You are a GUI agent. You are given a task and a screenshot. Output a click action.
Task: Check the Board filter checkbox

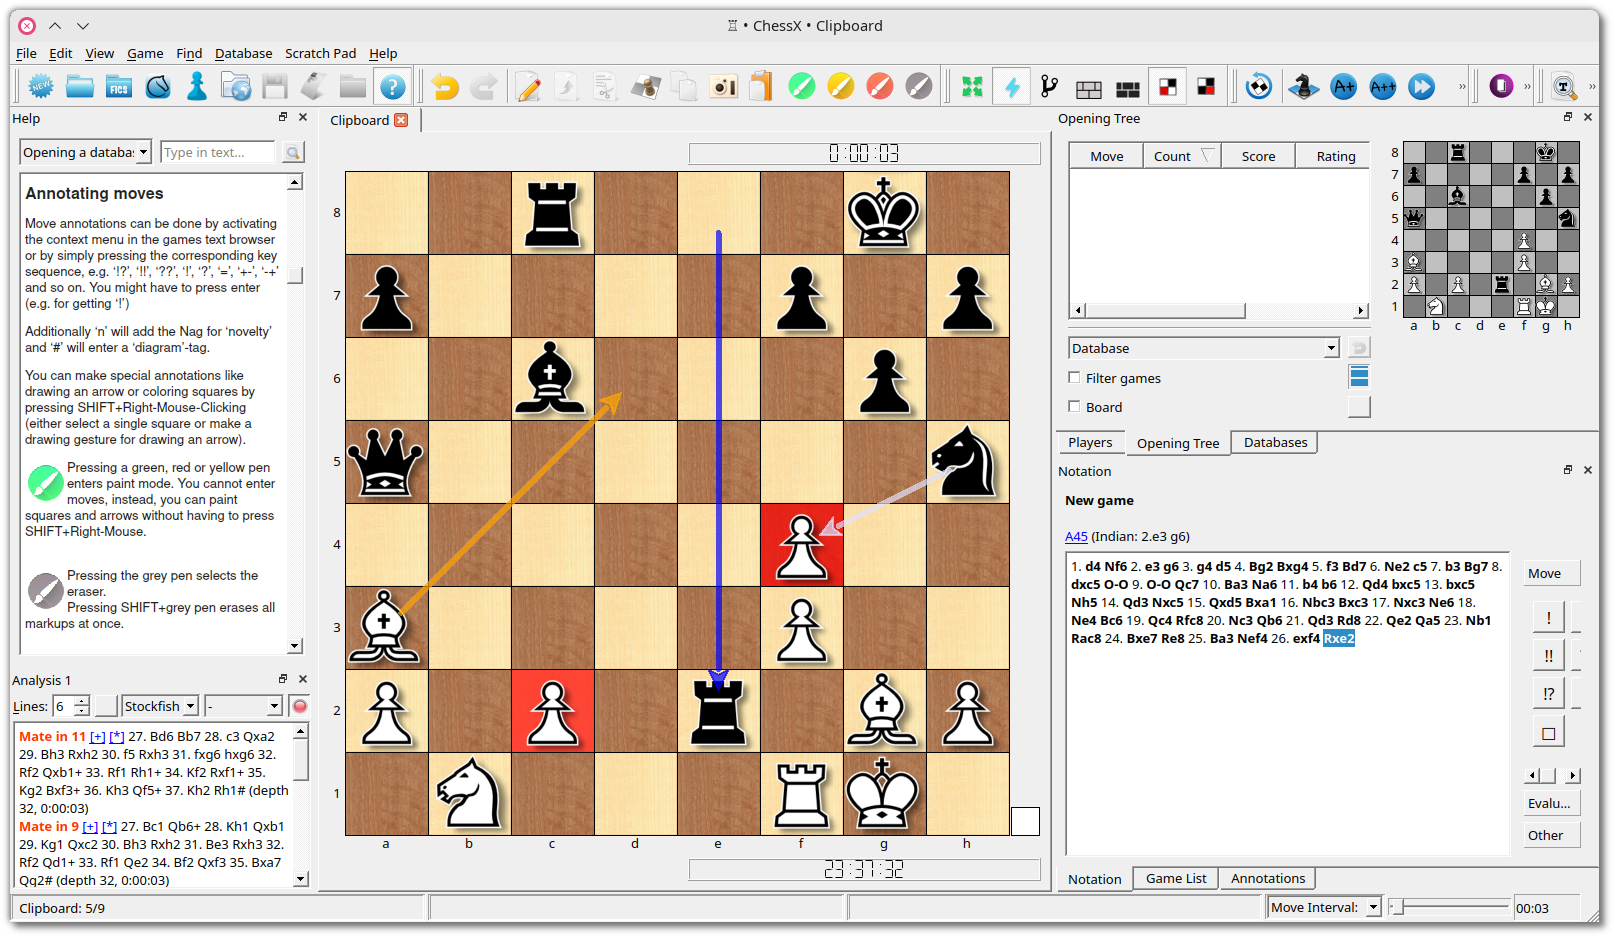point(1075,407)
